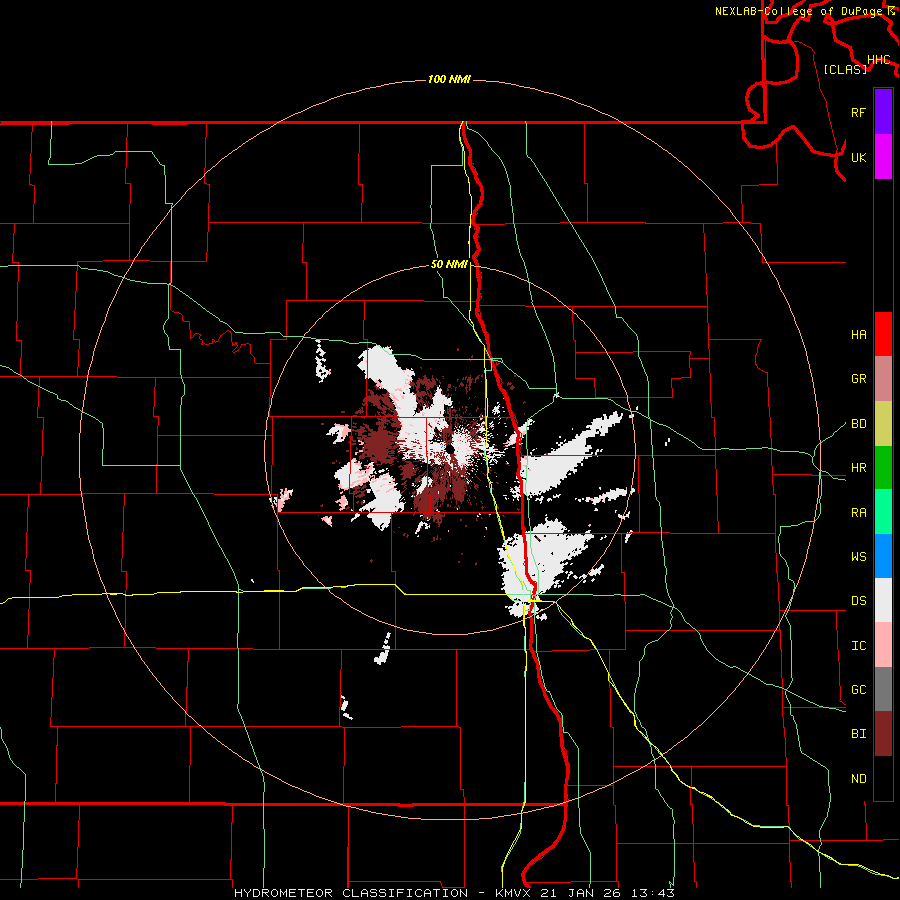
Task: Click the HR green legend swatch
Action: click(x=883, y=468)
